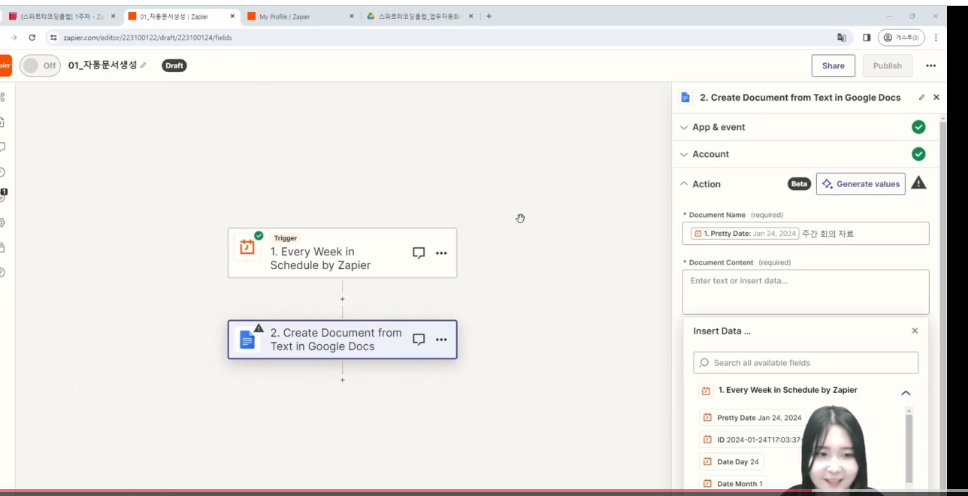Open the Chrome three-dot menu

click(x=936, y=38)
